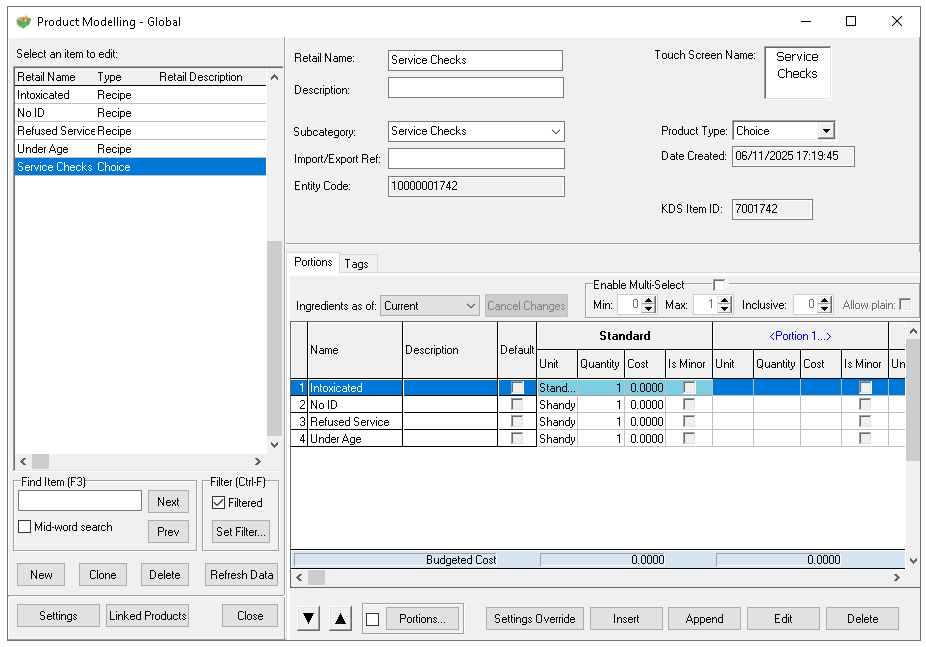Click the move down arrow button
The width and height of the screenshot is (926, 647).
click(x=309, y=619)
